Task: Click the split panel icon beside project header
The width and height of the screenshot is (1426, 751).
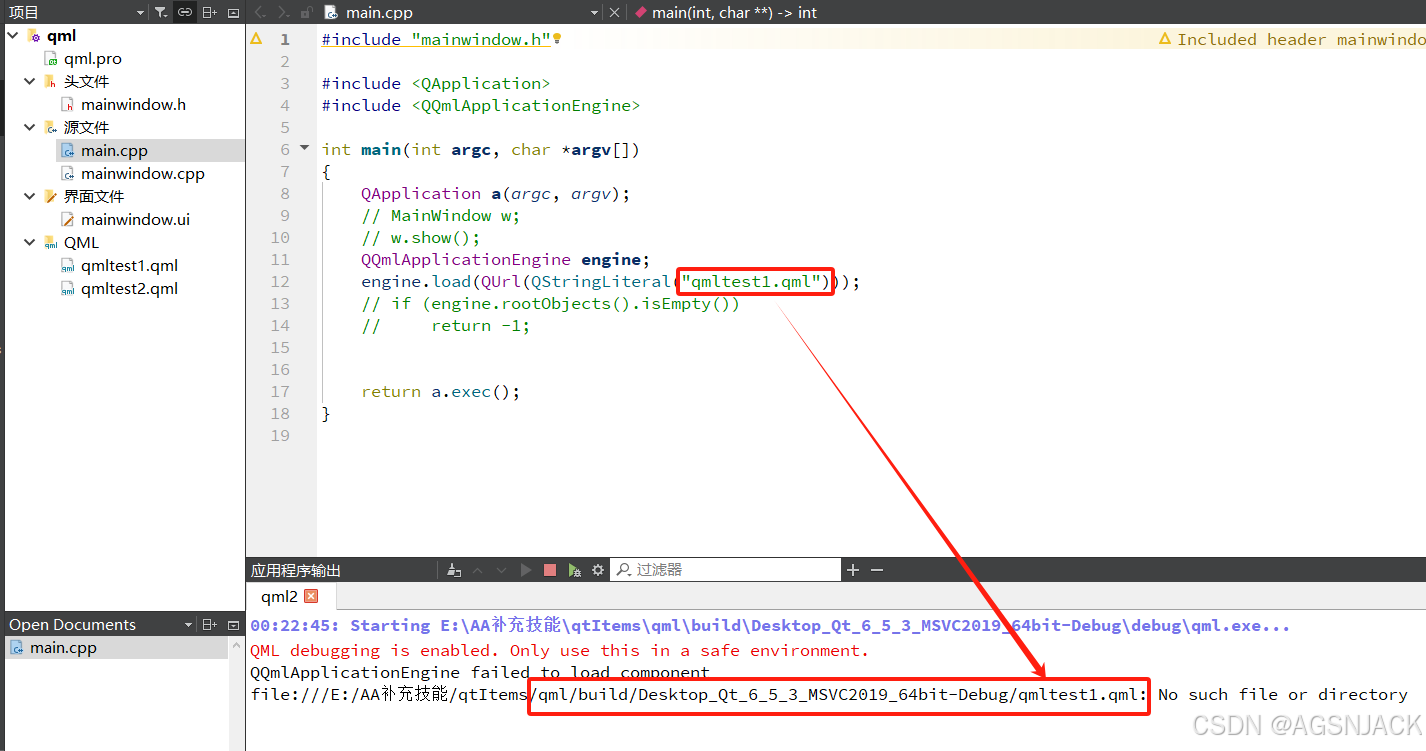Action: coord(209,11)
